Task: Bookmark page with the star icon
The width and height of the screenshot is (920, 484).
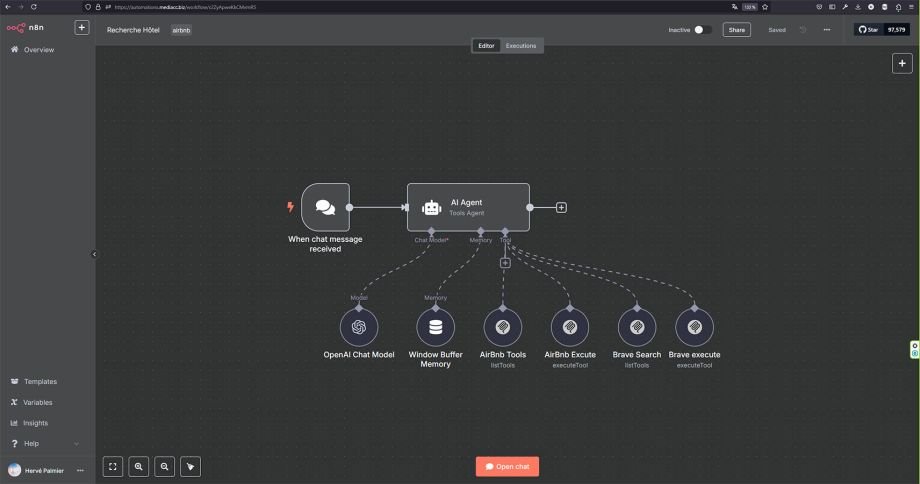Action: pyautogui.click(x=765, y=7)
